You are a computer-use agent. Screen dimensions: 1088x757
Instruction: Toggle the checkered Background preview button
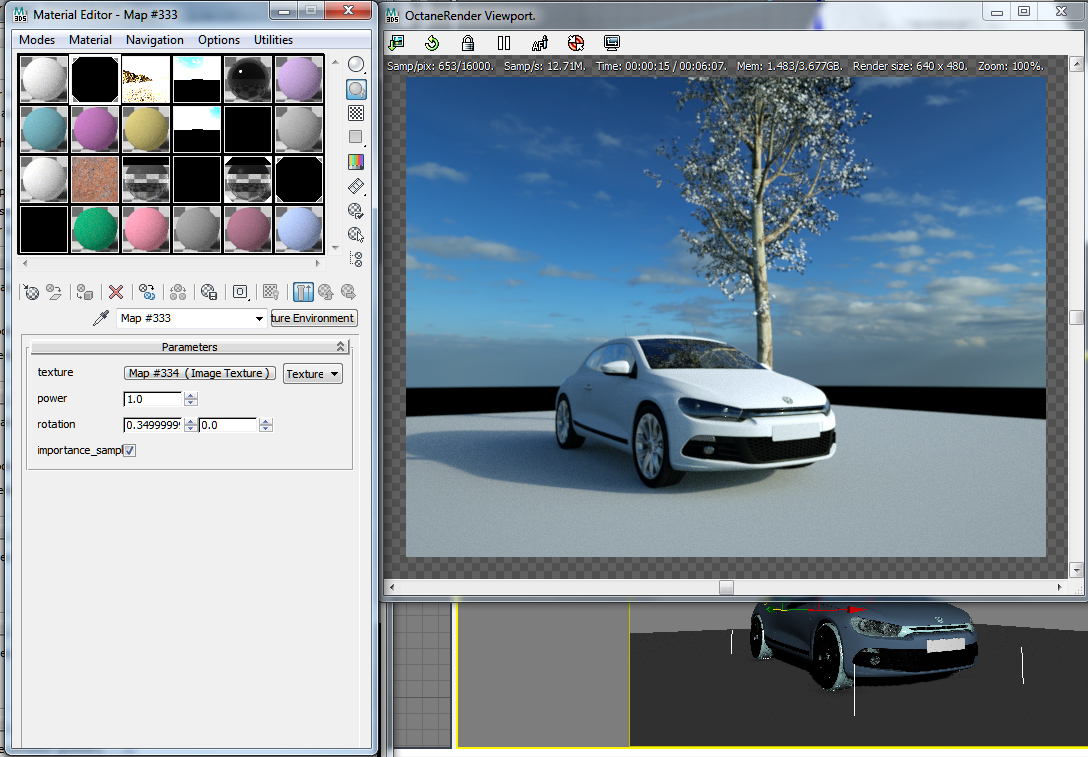tap(355, 113)
